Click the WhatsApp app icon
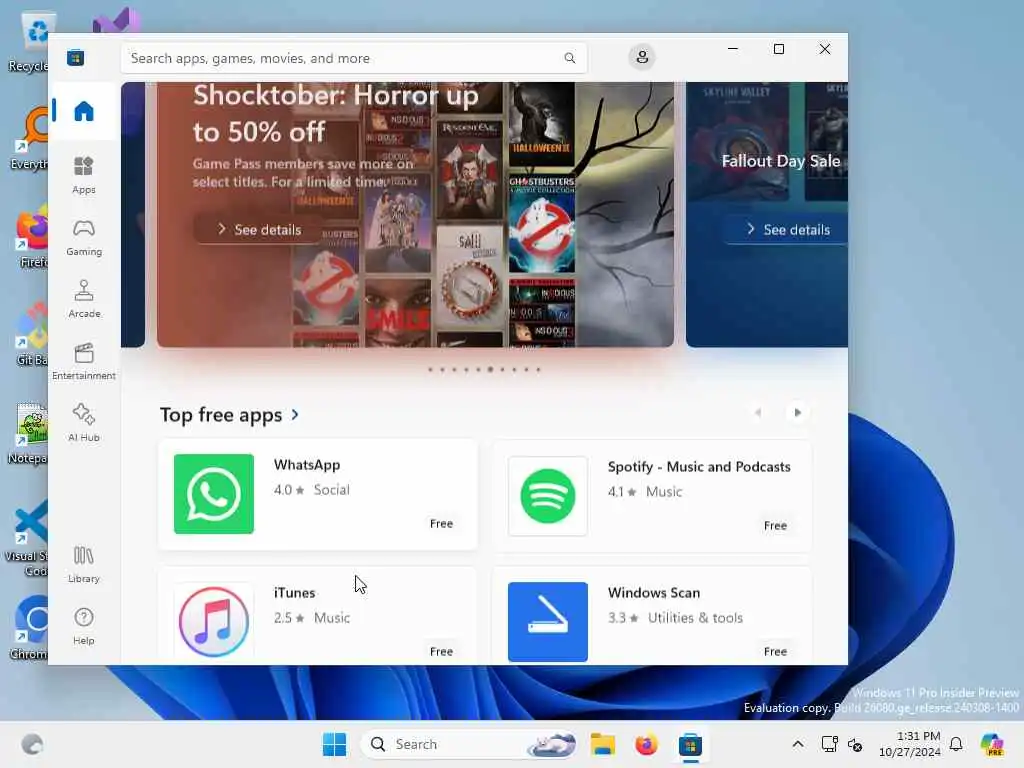 (x=214, y=494)
